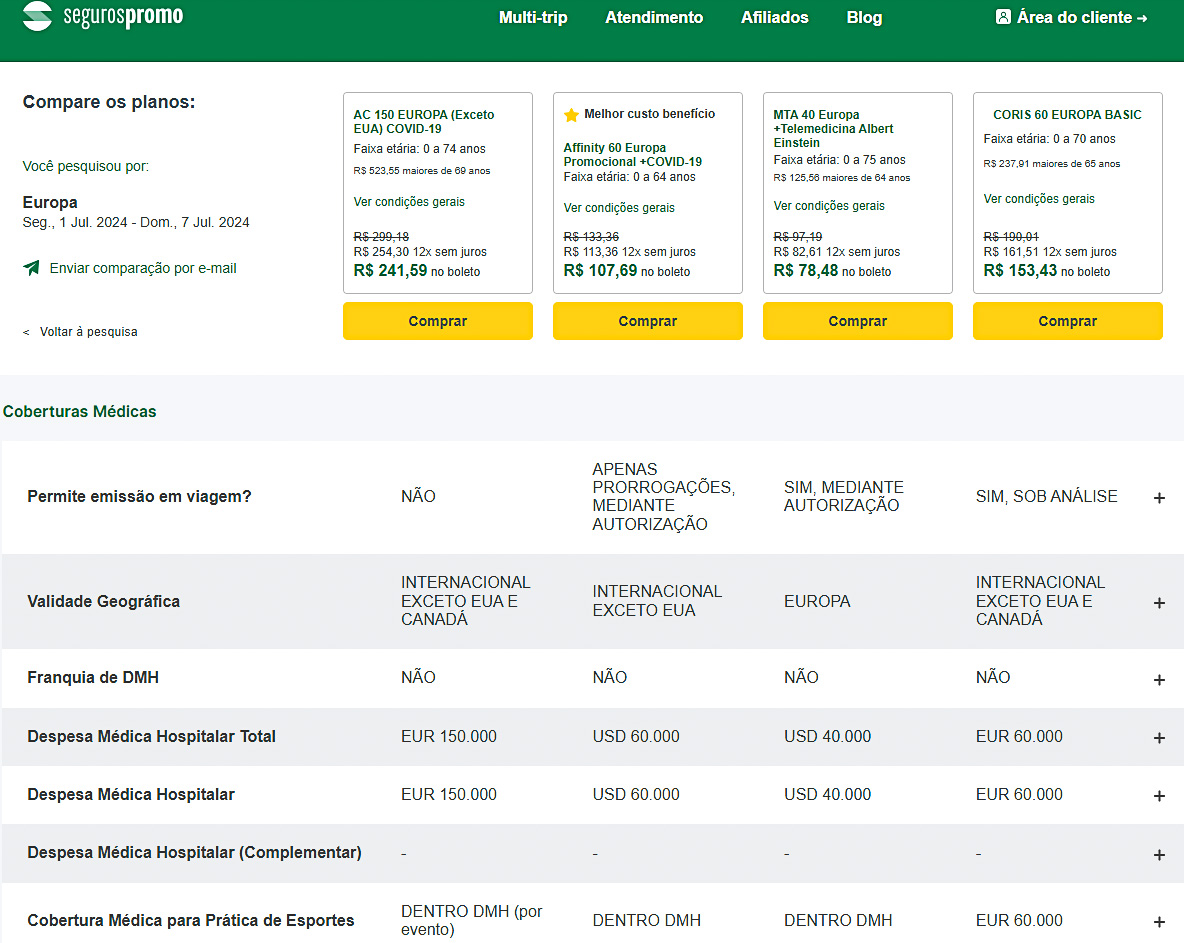Open Ver condições gerais for CORIS 60 EUROPA
This screenshot has height=943, width=1184.
tap(1039, 199)
